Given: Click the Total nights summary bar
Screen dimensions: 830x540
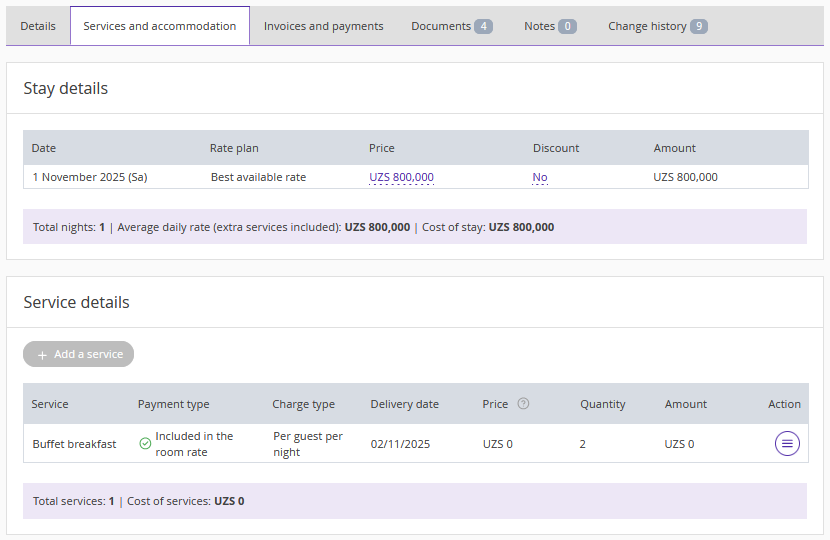Looking at the screenshot, I should pyautogui.click(x=414, y=227).
